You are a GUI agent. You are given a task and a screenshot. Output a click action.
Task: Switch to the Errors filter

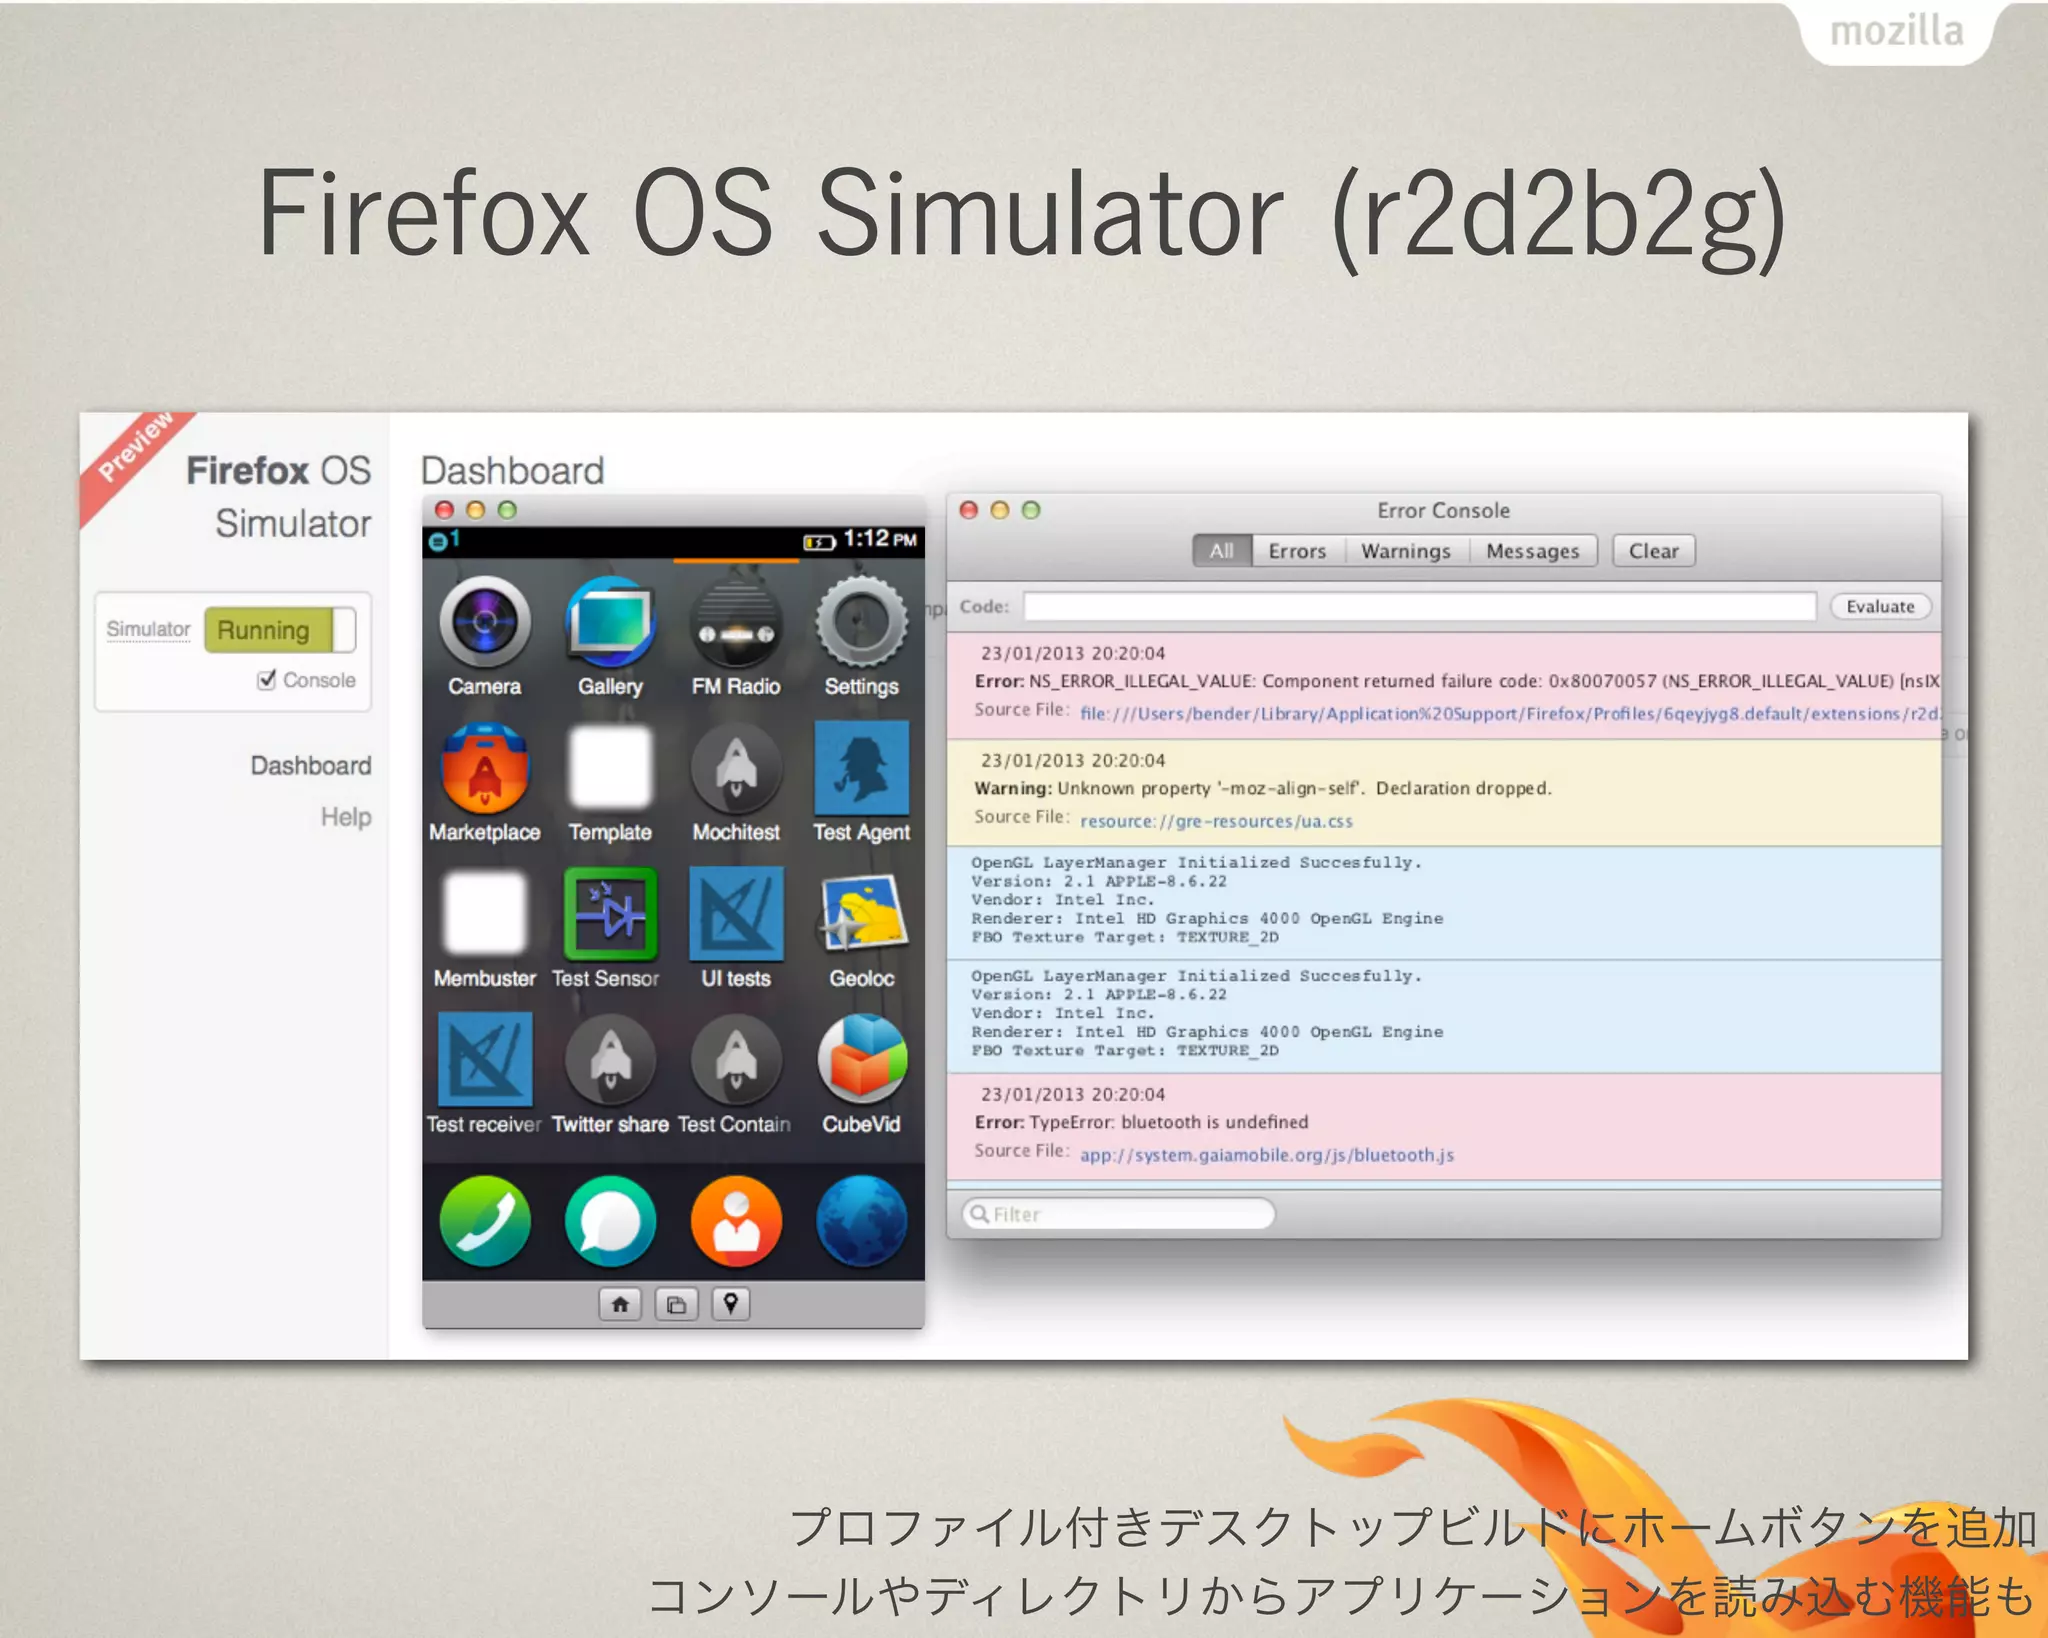pyautogui.click(x=1297, y=551)
